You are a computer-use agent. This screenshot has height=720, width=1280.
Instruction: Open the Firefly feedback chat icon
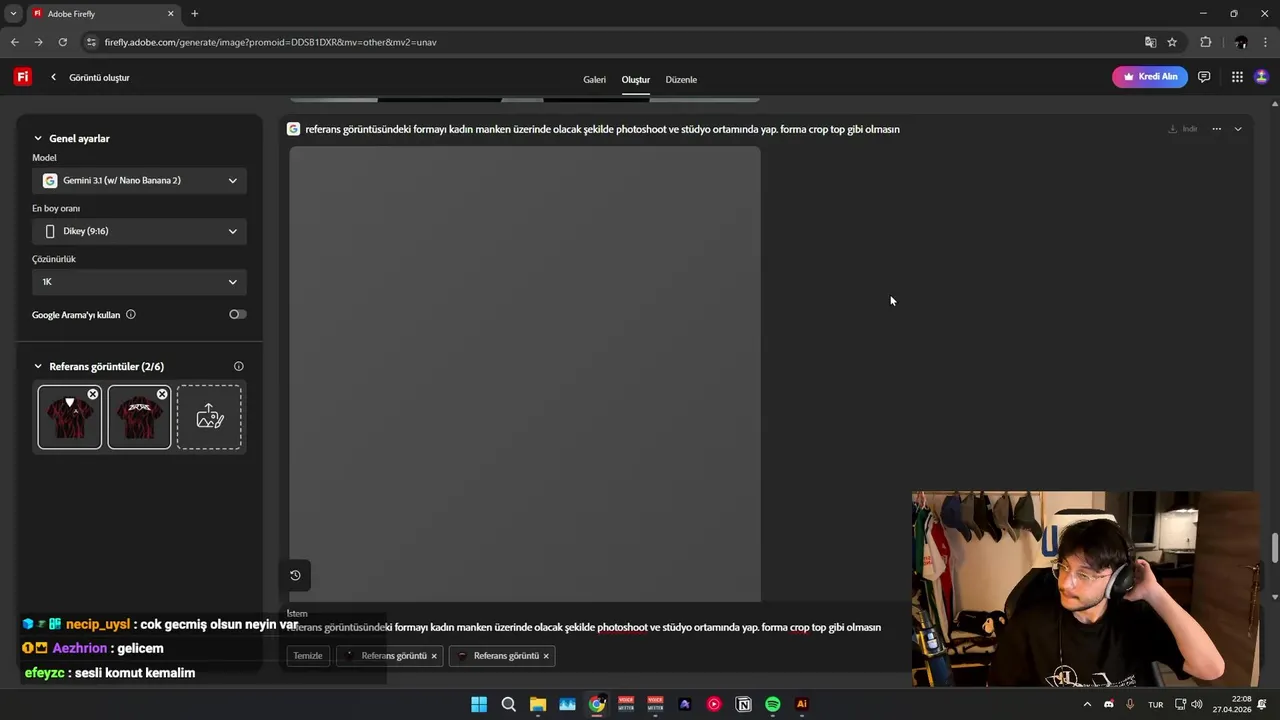coord(1204,77)
